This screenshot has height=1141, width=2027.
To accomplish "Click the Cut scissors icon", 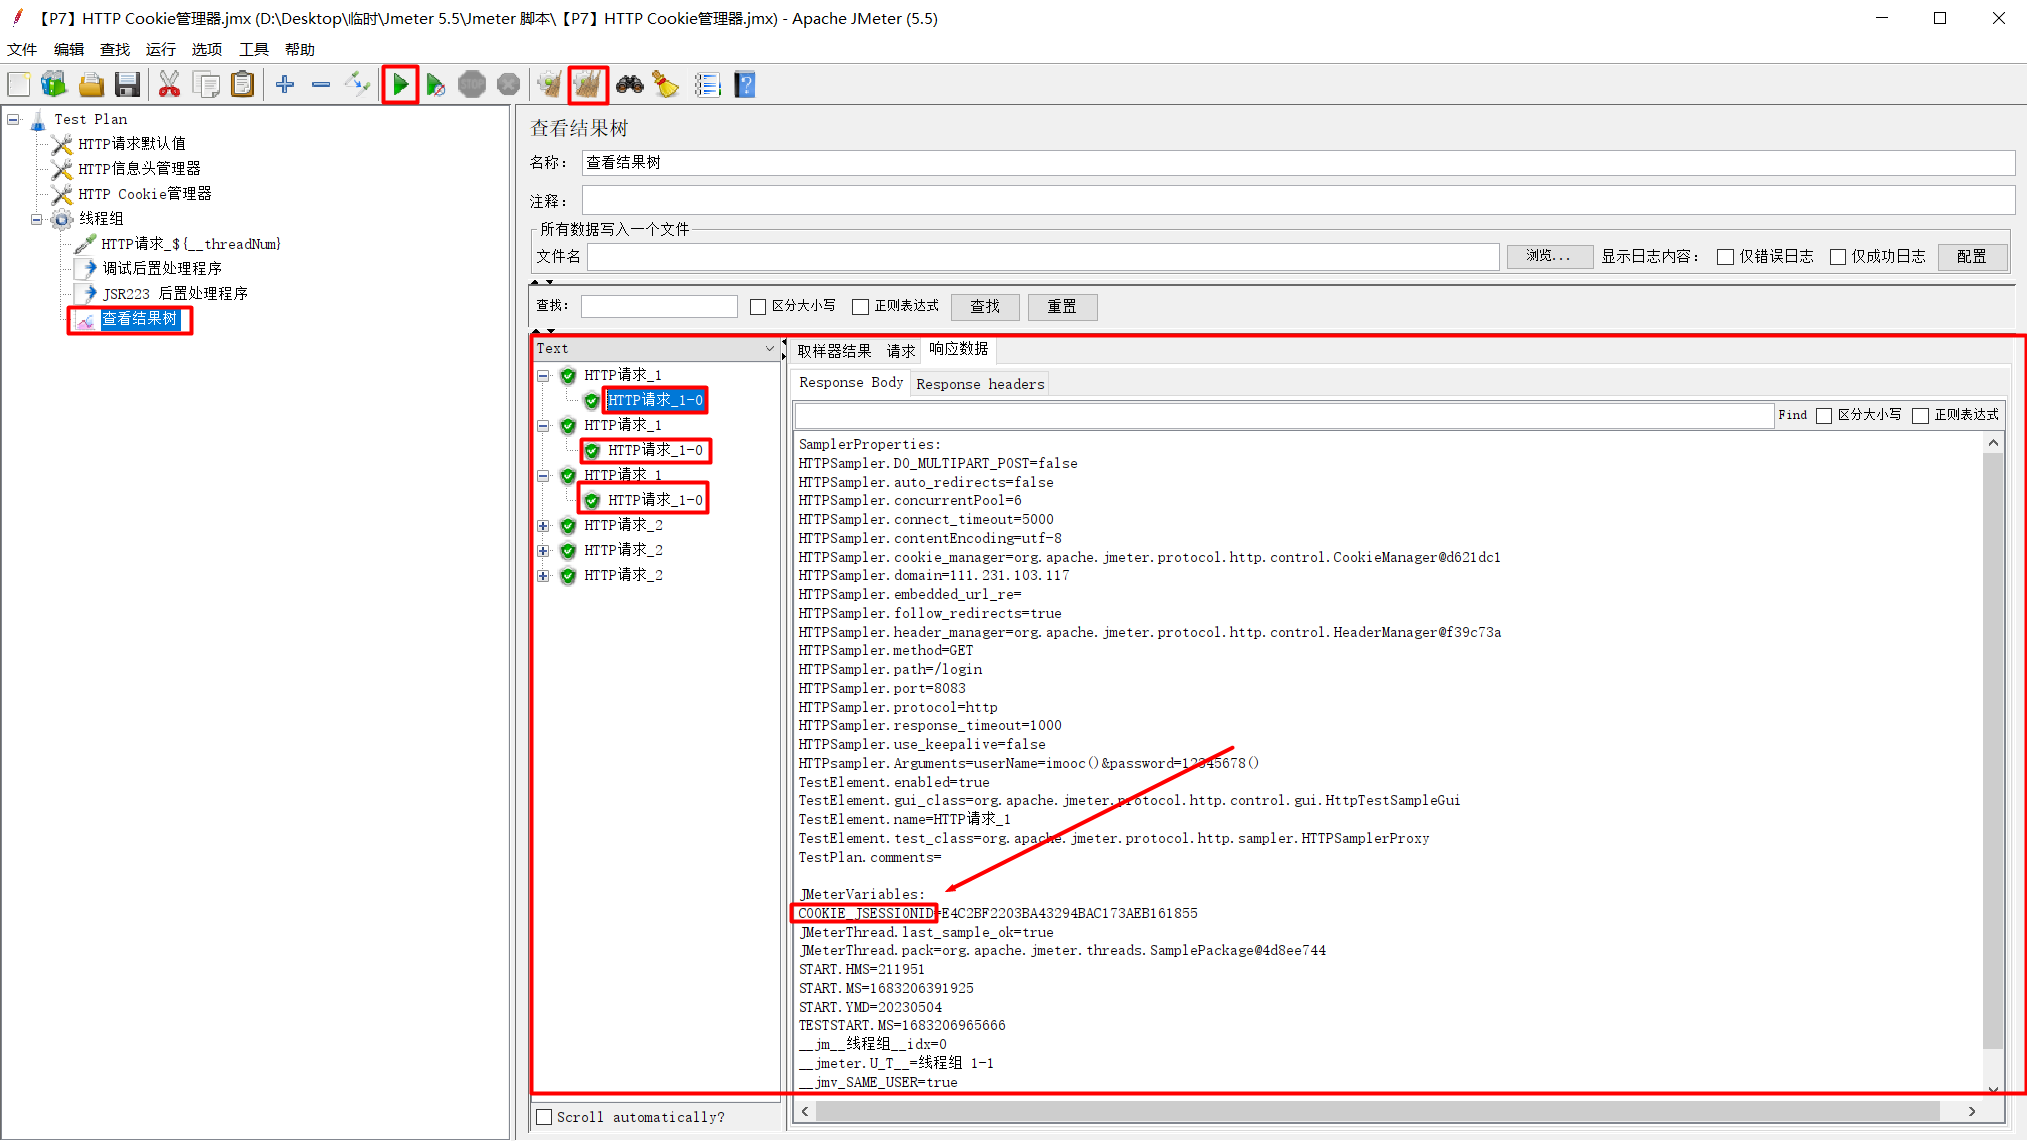I will [x=170, y=85].
